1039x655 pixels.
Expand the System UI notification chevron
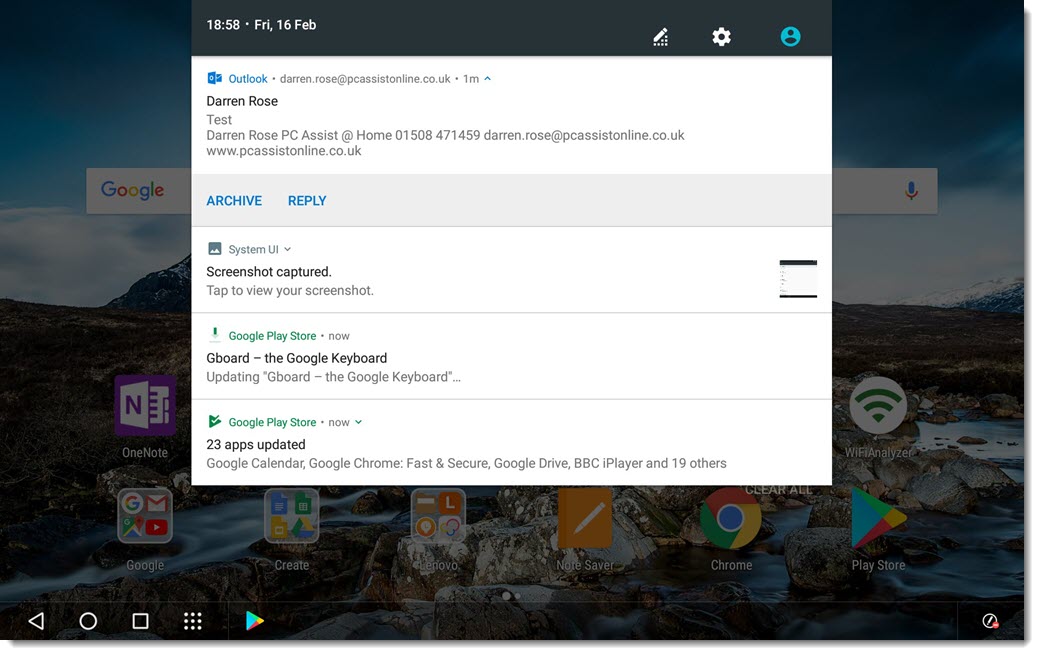click(287, 248)
